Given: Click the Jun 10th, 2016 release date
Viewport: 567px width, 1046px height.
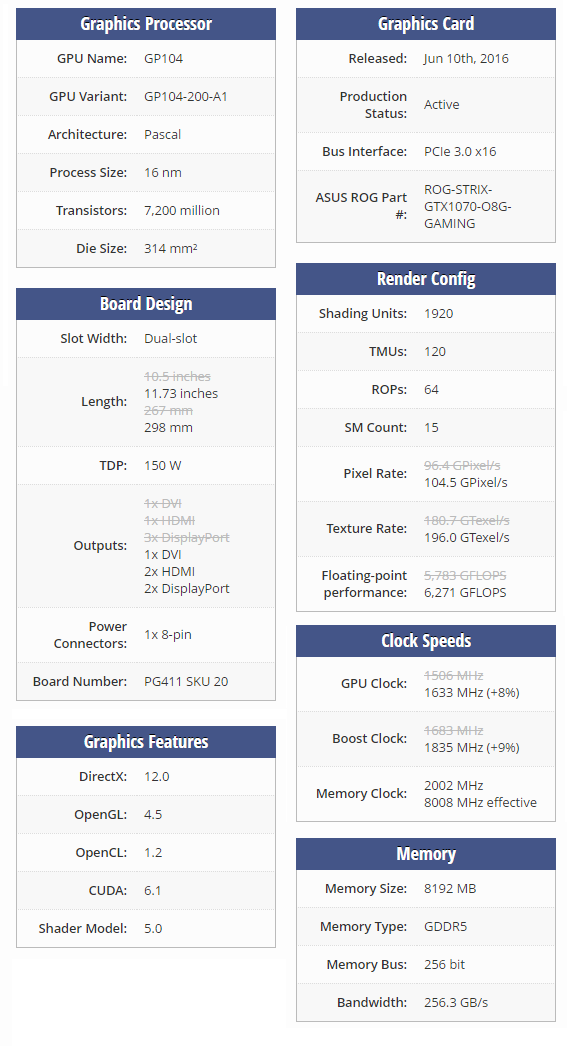Looking at the screenshot, I should 466,59.
